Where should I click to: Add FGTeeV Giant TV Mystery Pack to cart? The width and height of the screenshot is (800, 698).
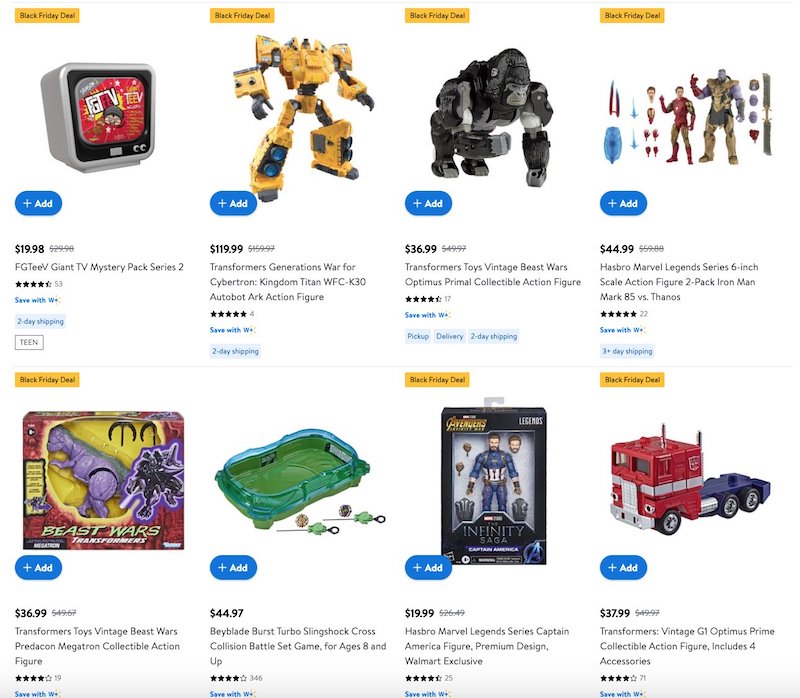[38, 203]
